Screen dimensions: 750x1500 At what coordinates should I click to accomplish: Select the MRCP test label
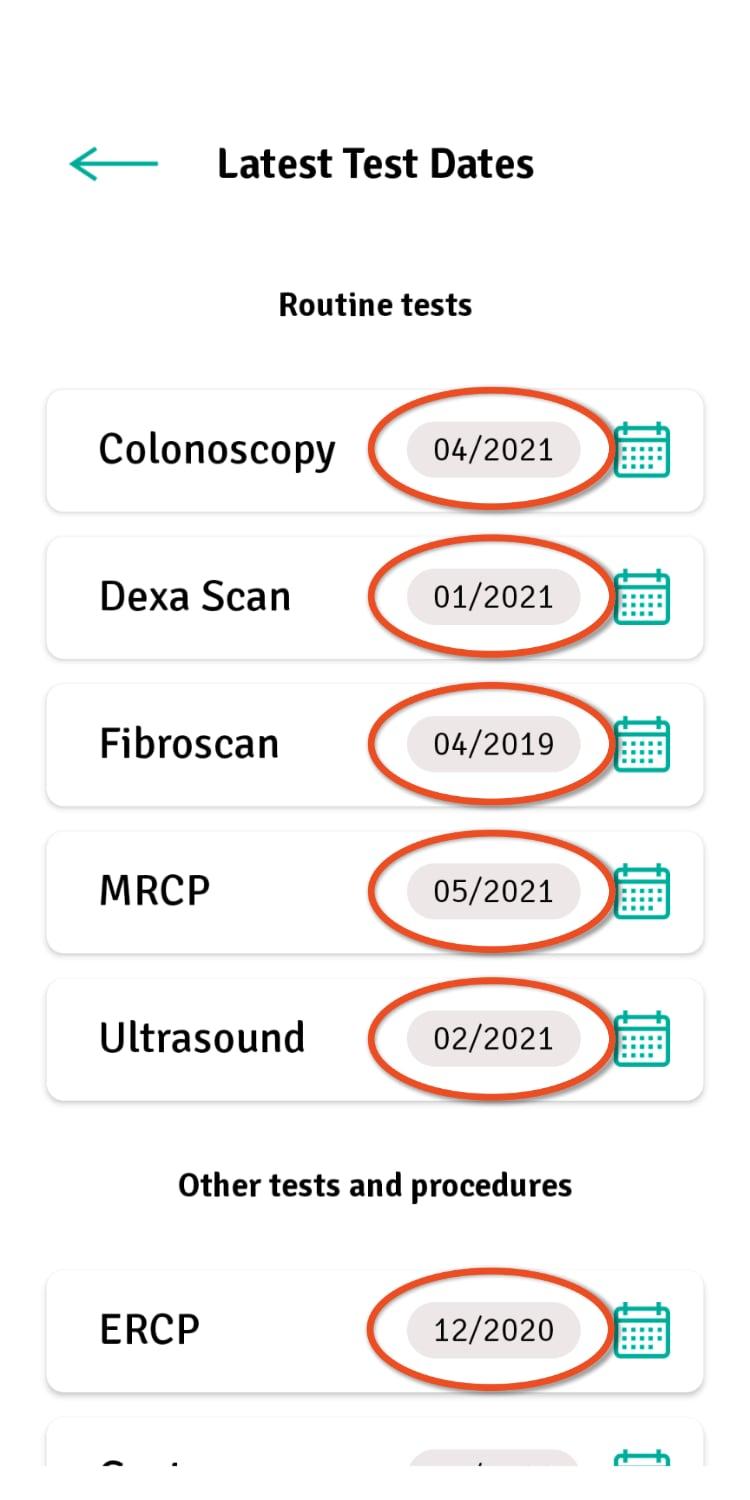tap(155, 891)
